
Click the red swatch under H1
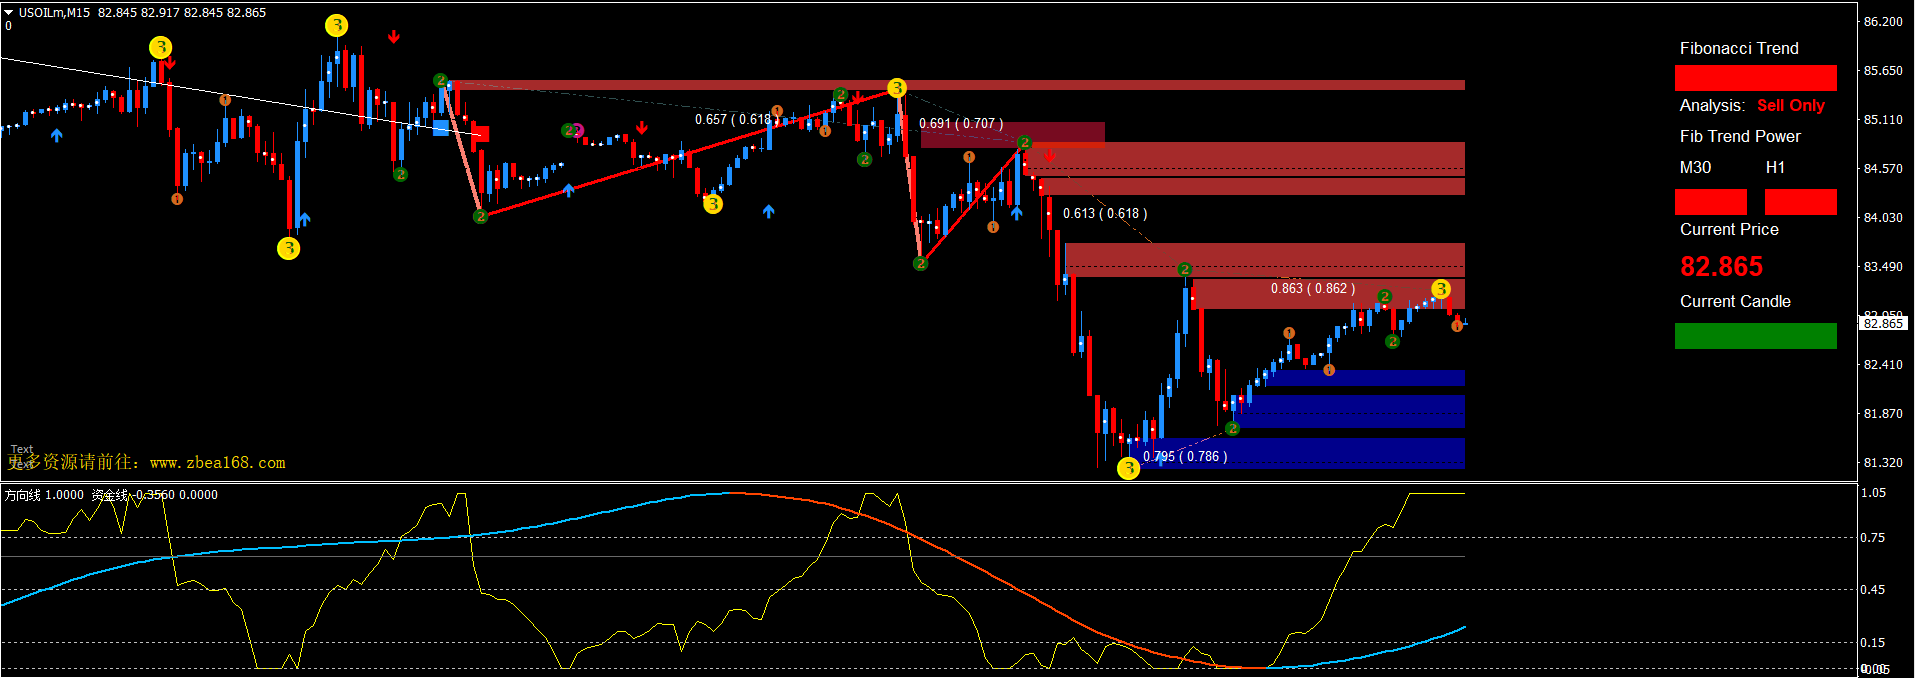pyautogui.click(x=1801, y=202)
